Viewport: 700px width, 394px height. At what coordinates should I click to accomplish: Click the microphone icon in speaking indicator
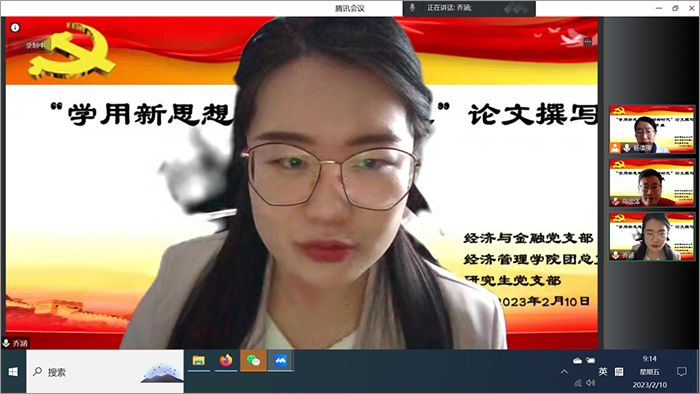point(412,8)
